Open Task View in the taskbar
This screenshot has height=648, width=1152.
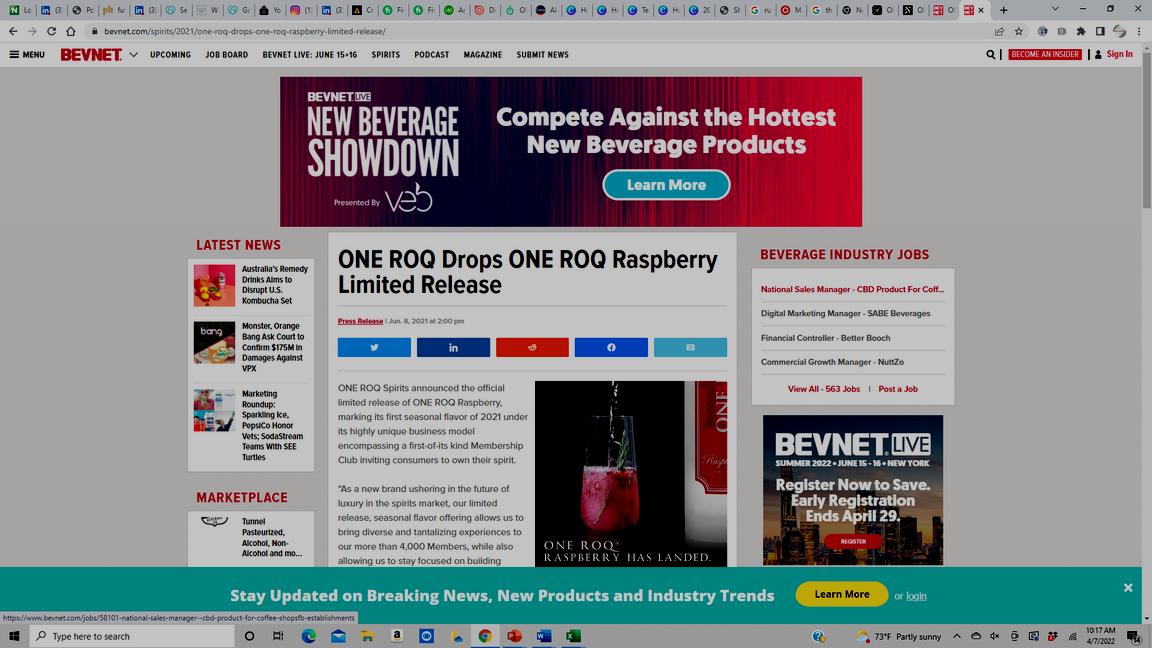(x=278, y=636)
